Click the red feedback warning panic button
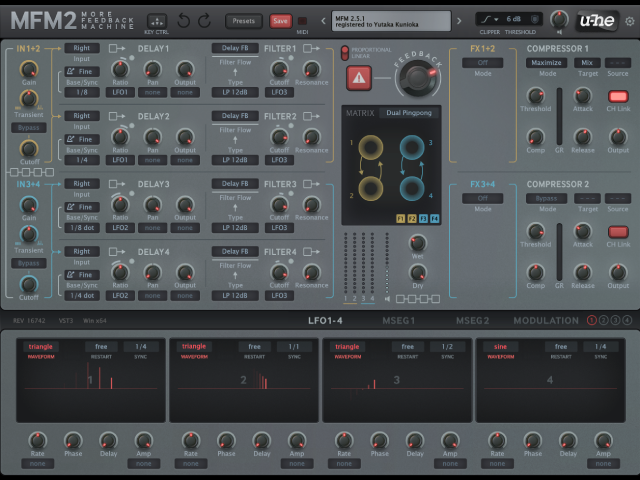Image resolution: width=640 pixels, height=480 pixels. (x=359, y=78)
